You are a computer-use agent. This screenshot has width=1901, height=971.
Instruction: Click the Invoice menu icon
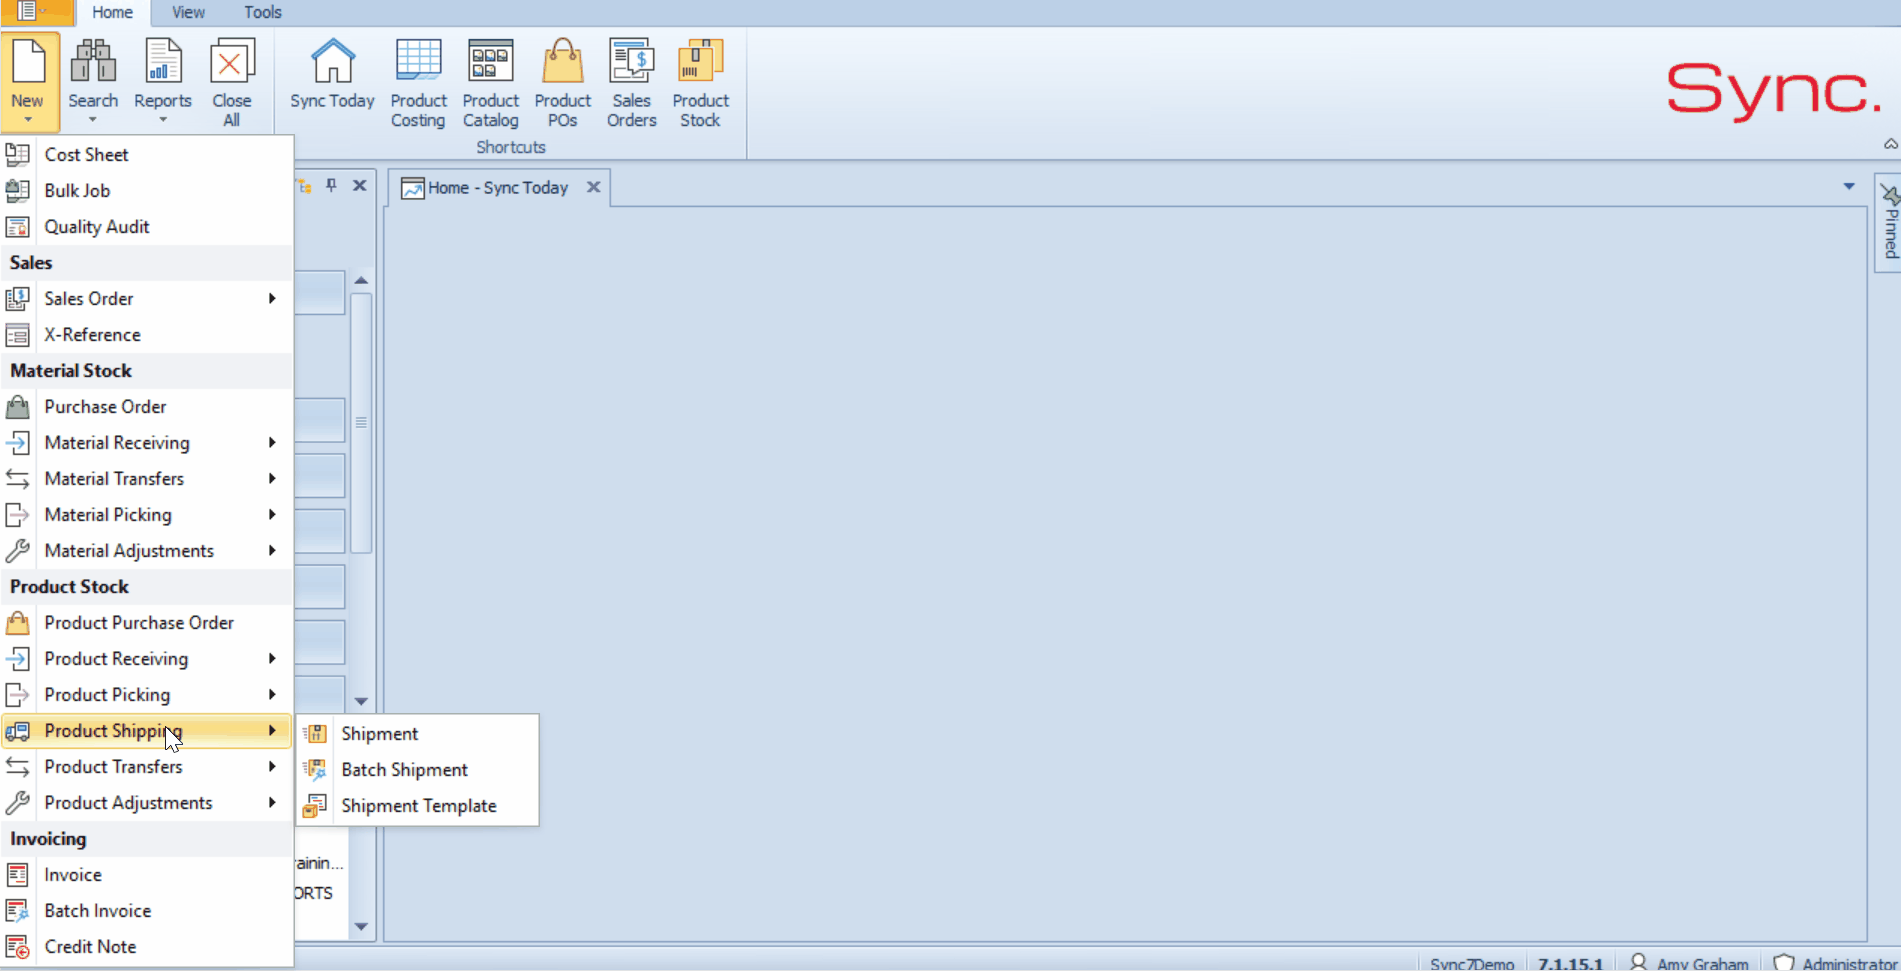pyautogui.click(x=17, y=875)
